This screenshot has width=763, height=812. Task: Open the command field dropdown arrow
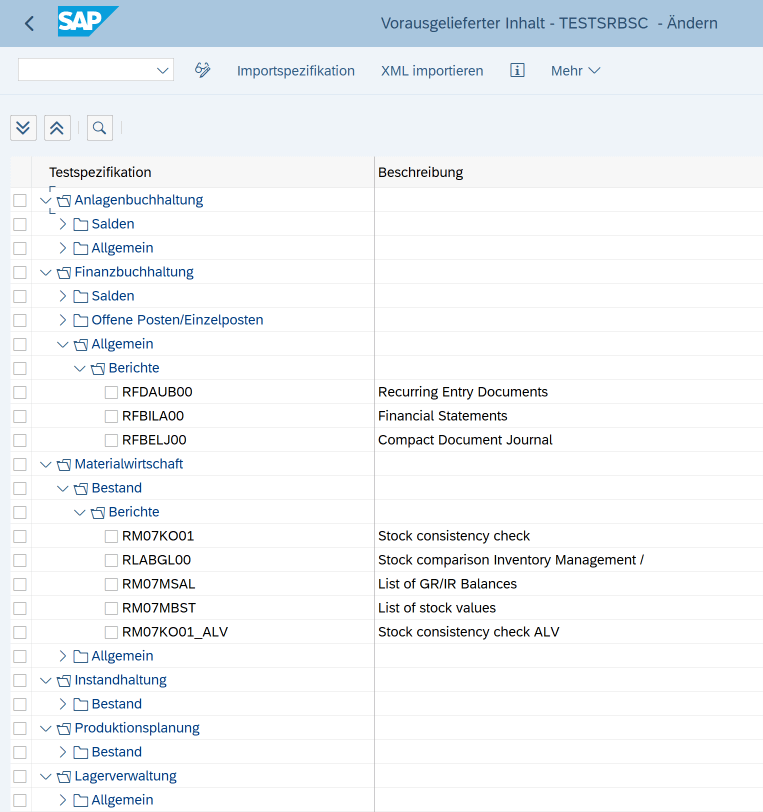pyautogui.click(x=163, y=70)
